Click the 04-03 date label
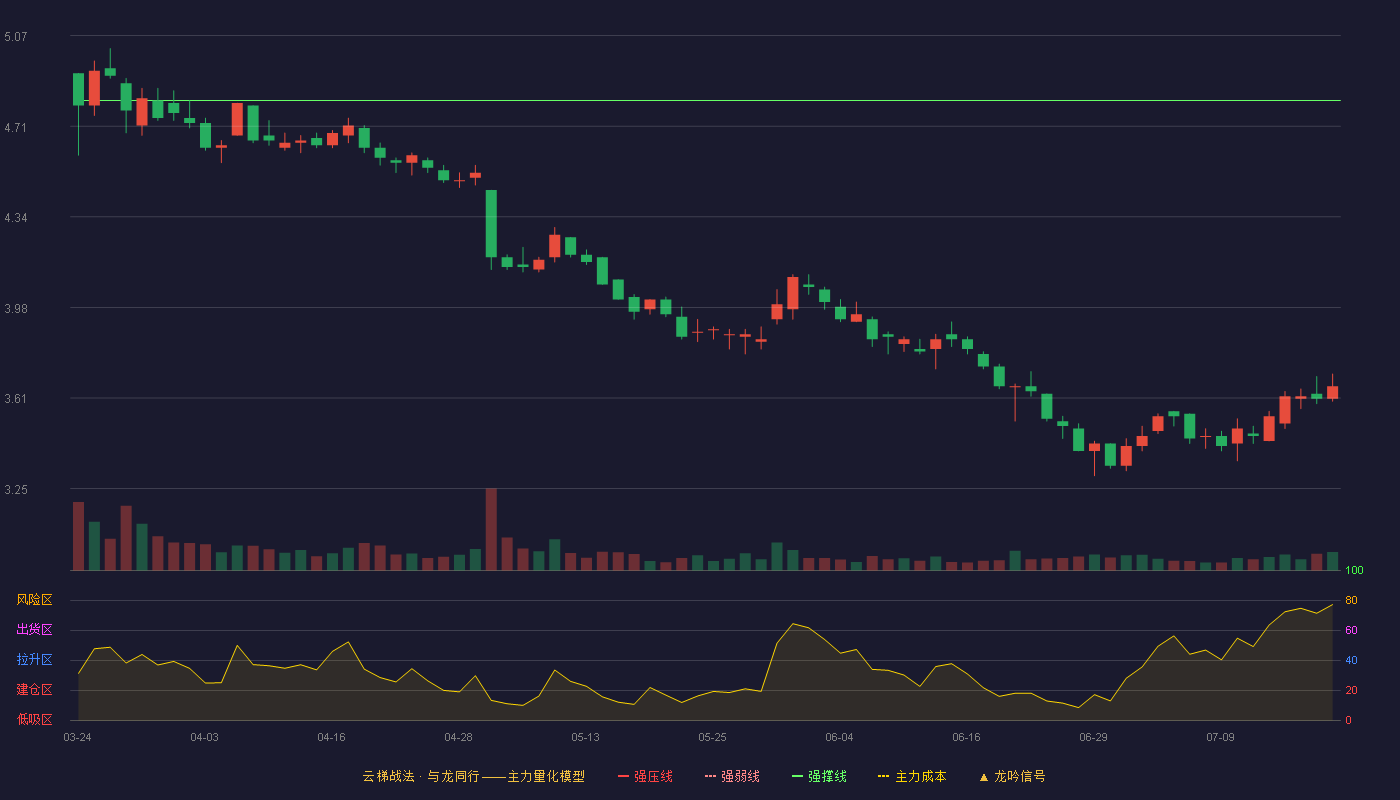The width and height of the screenshot is (1400, 800). point(204,737)
